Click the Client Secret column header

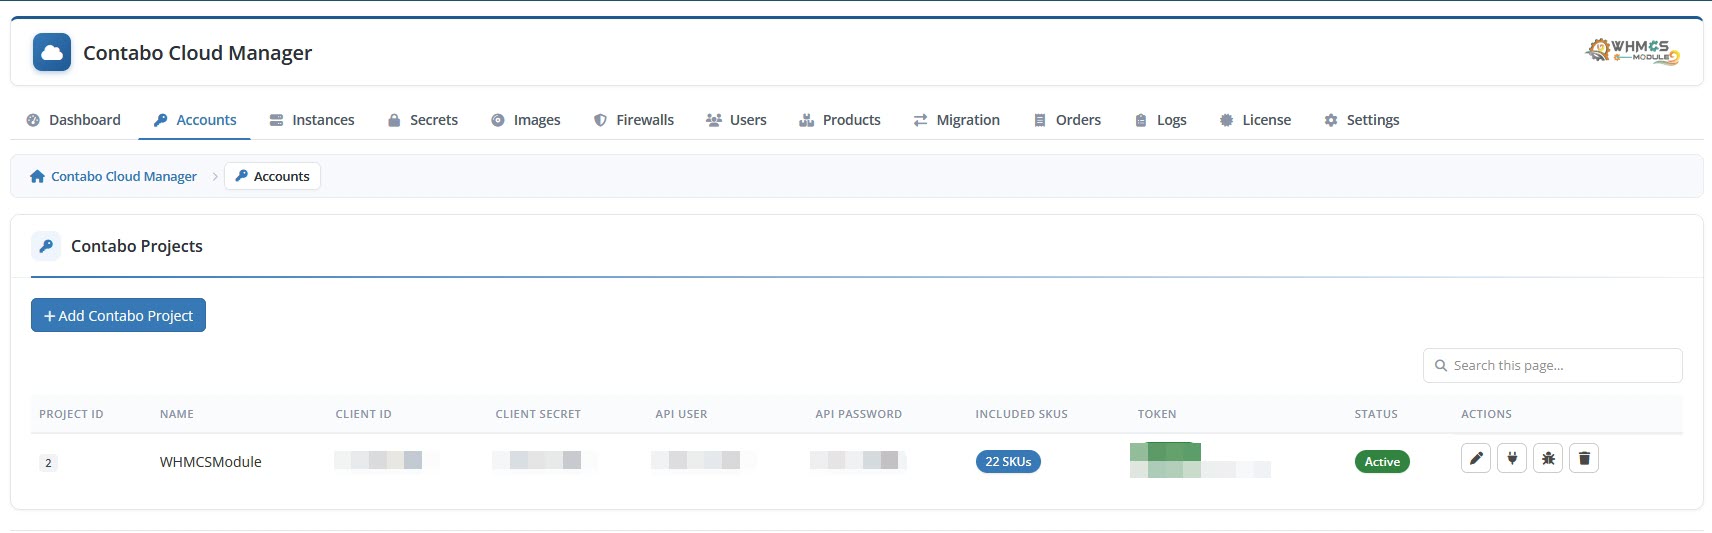[x=538, y=414]
